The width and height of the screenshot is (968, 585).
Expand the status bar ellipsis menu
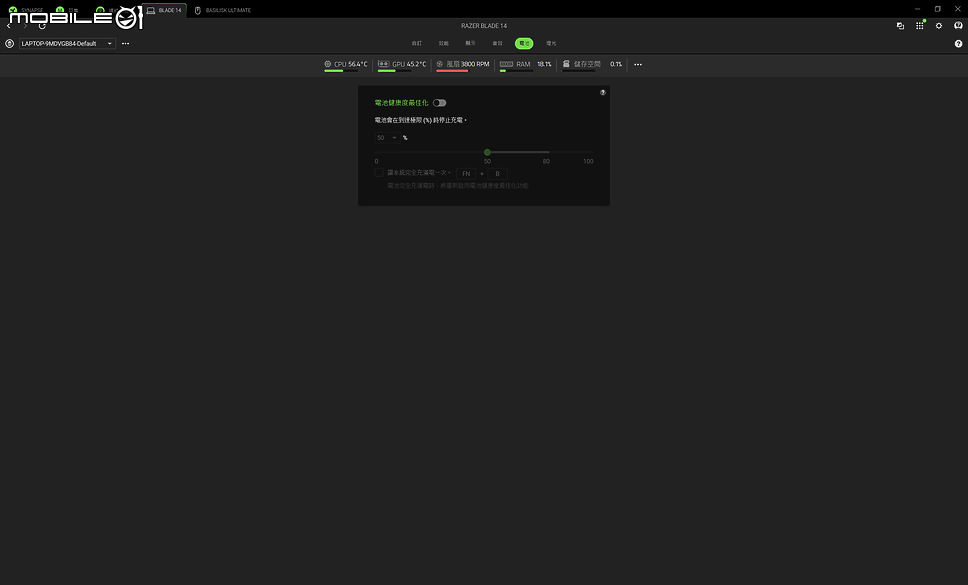[638, 64]
